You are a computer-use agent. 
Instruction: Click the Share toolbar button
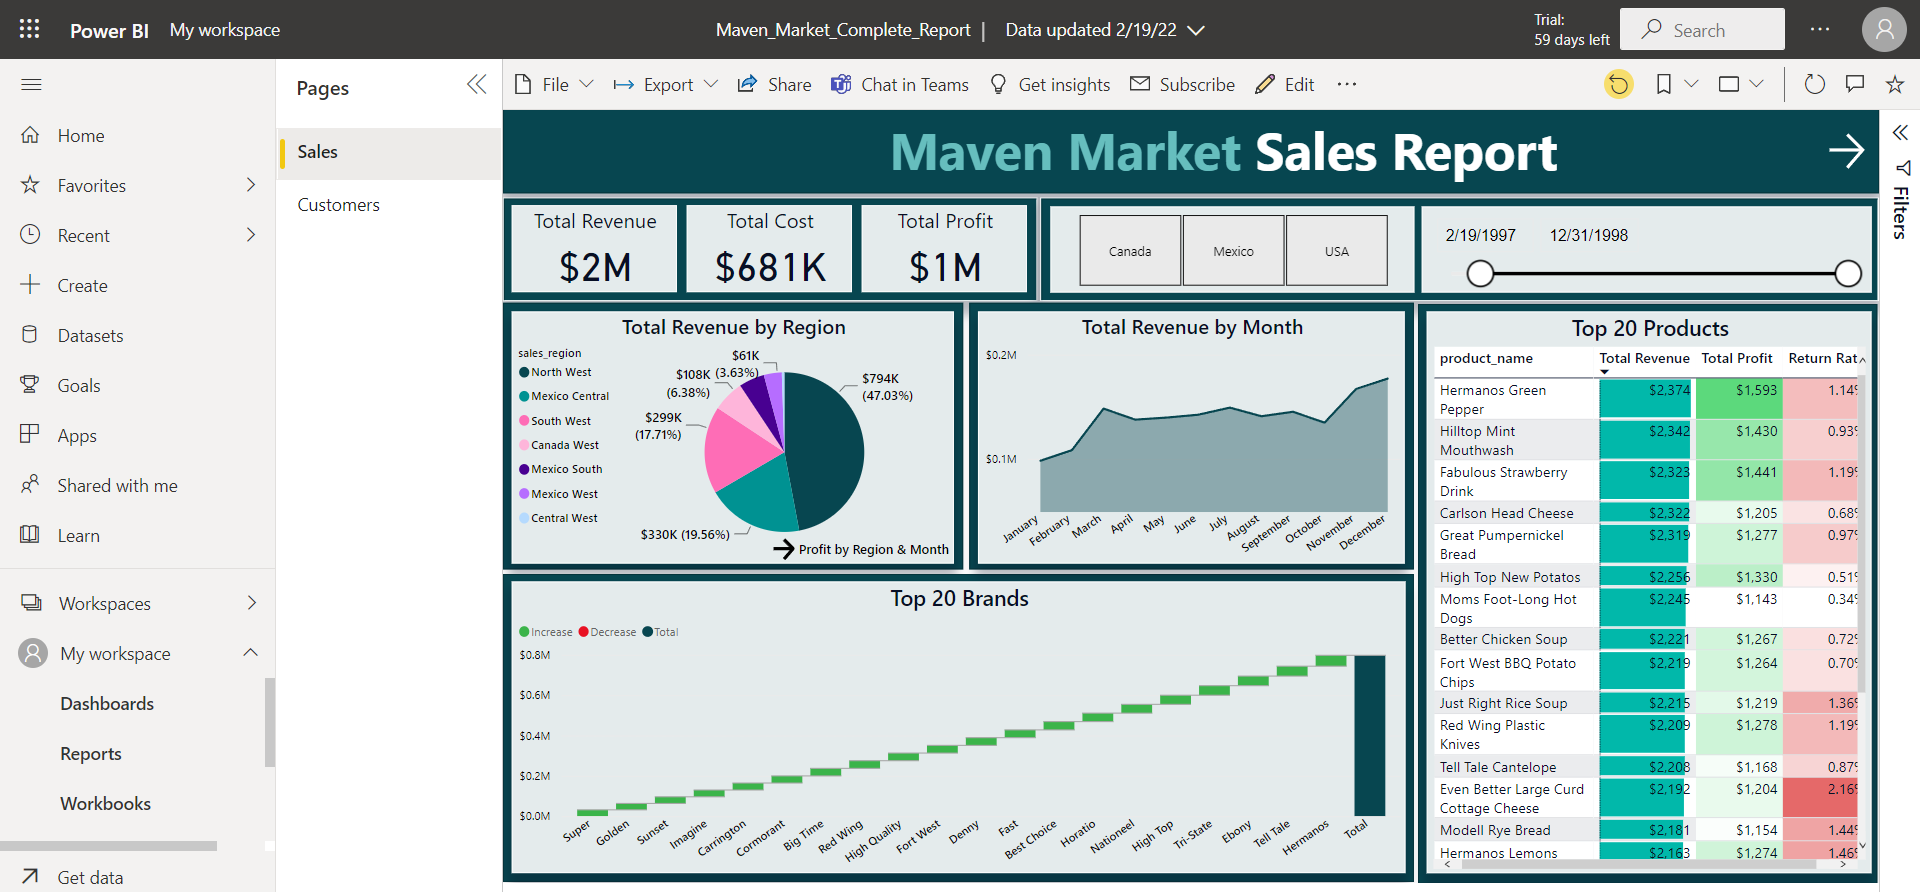coord(774,85)
